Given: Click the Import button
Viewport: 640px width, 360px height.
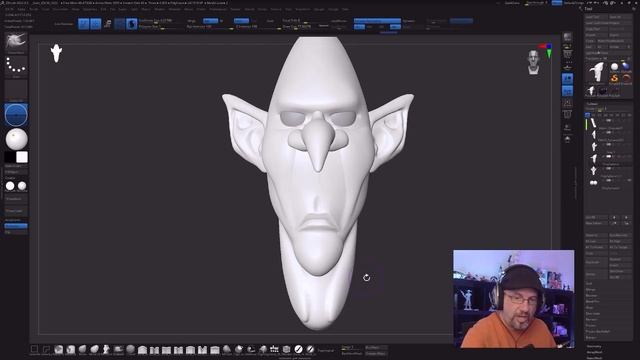Looking at the screenshot, I should (x=596, y=35).
